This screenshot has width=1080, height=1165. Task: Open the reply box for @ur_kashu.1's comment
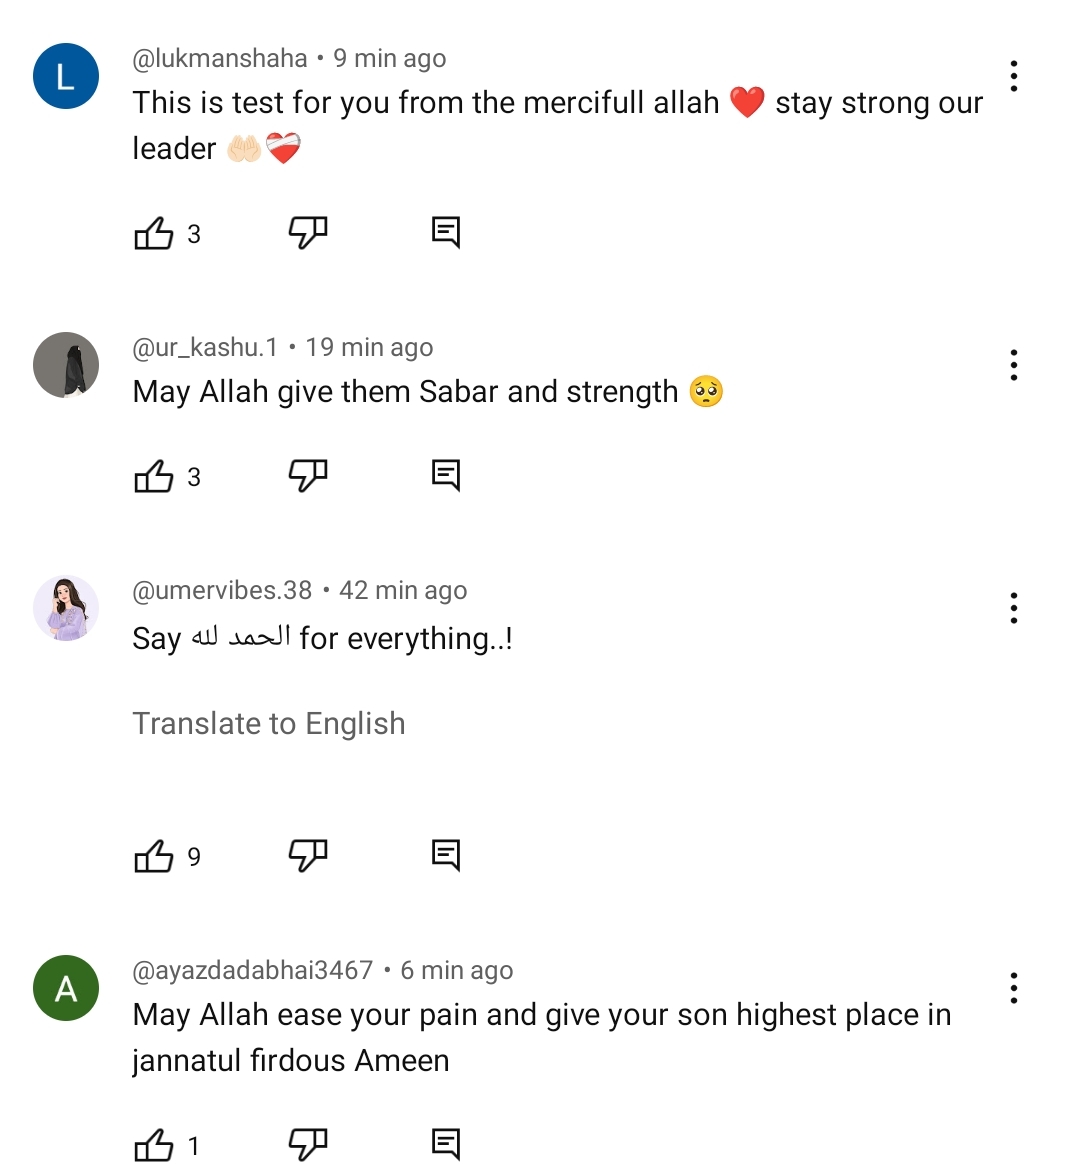(446, 475)
